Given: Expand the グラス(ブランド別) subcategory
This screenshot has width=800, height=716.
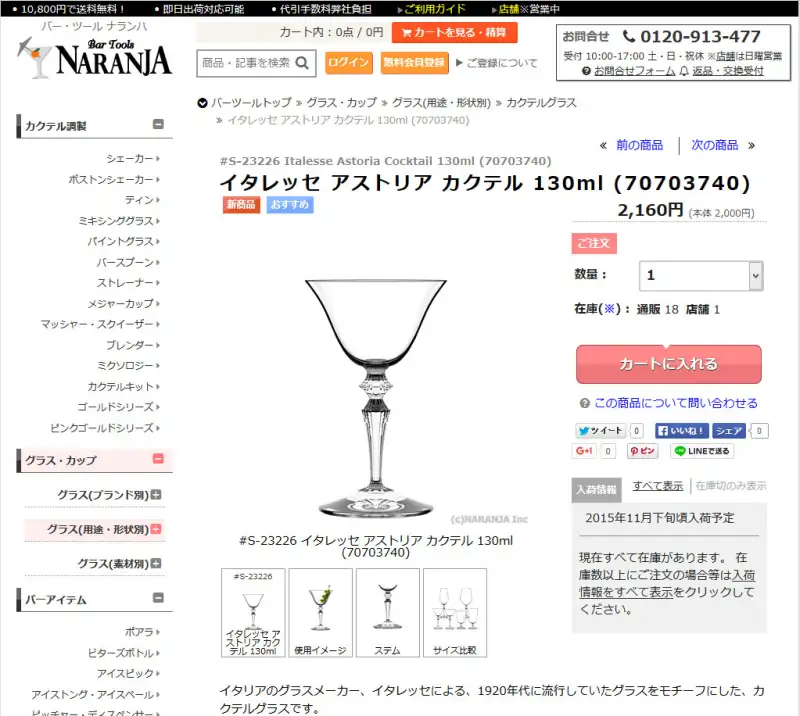Looking at the screenshot, I should tap(156, 495).
